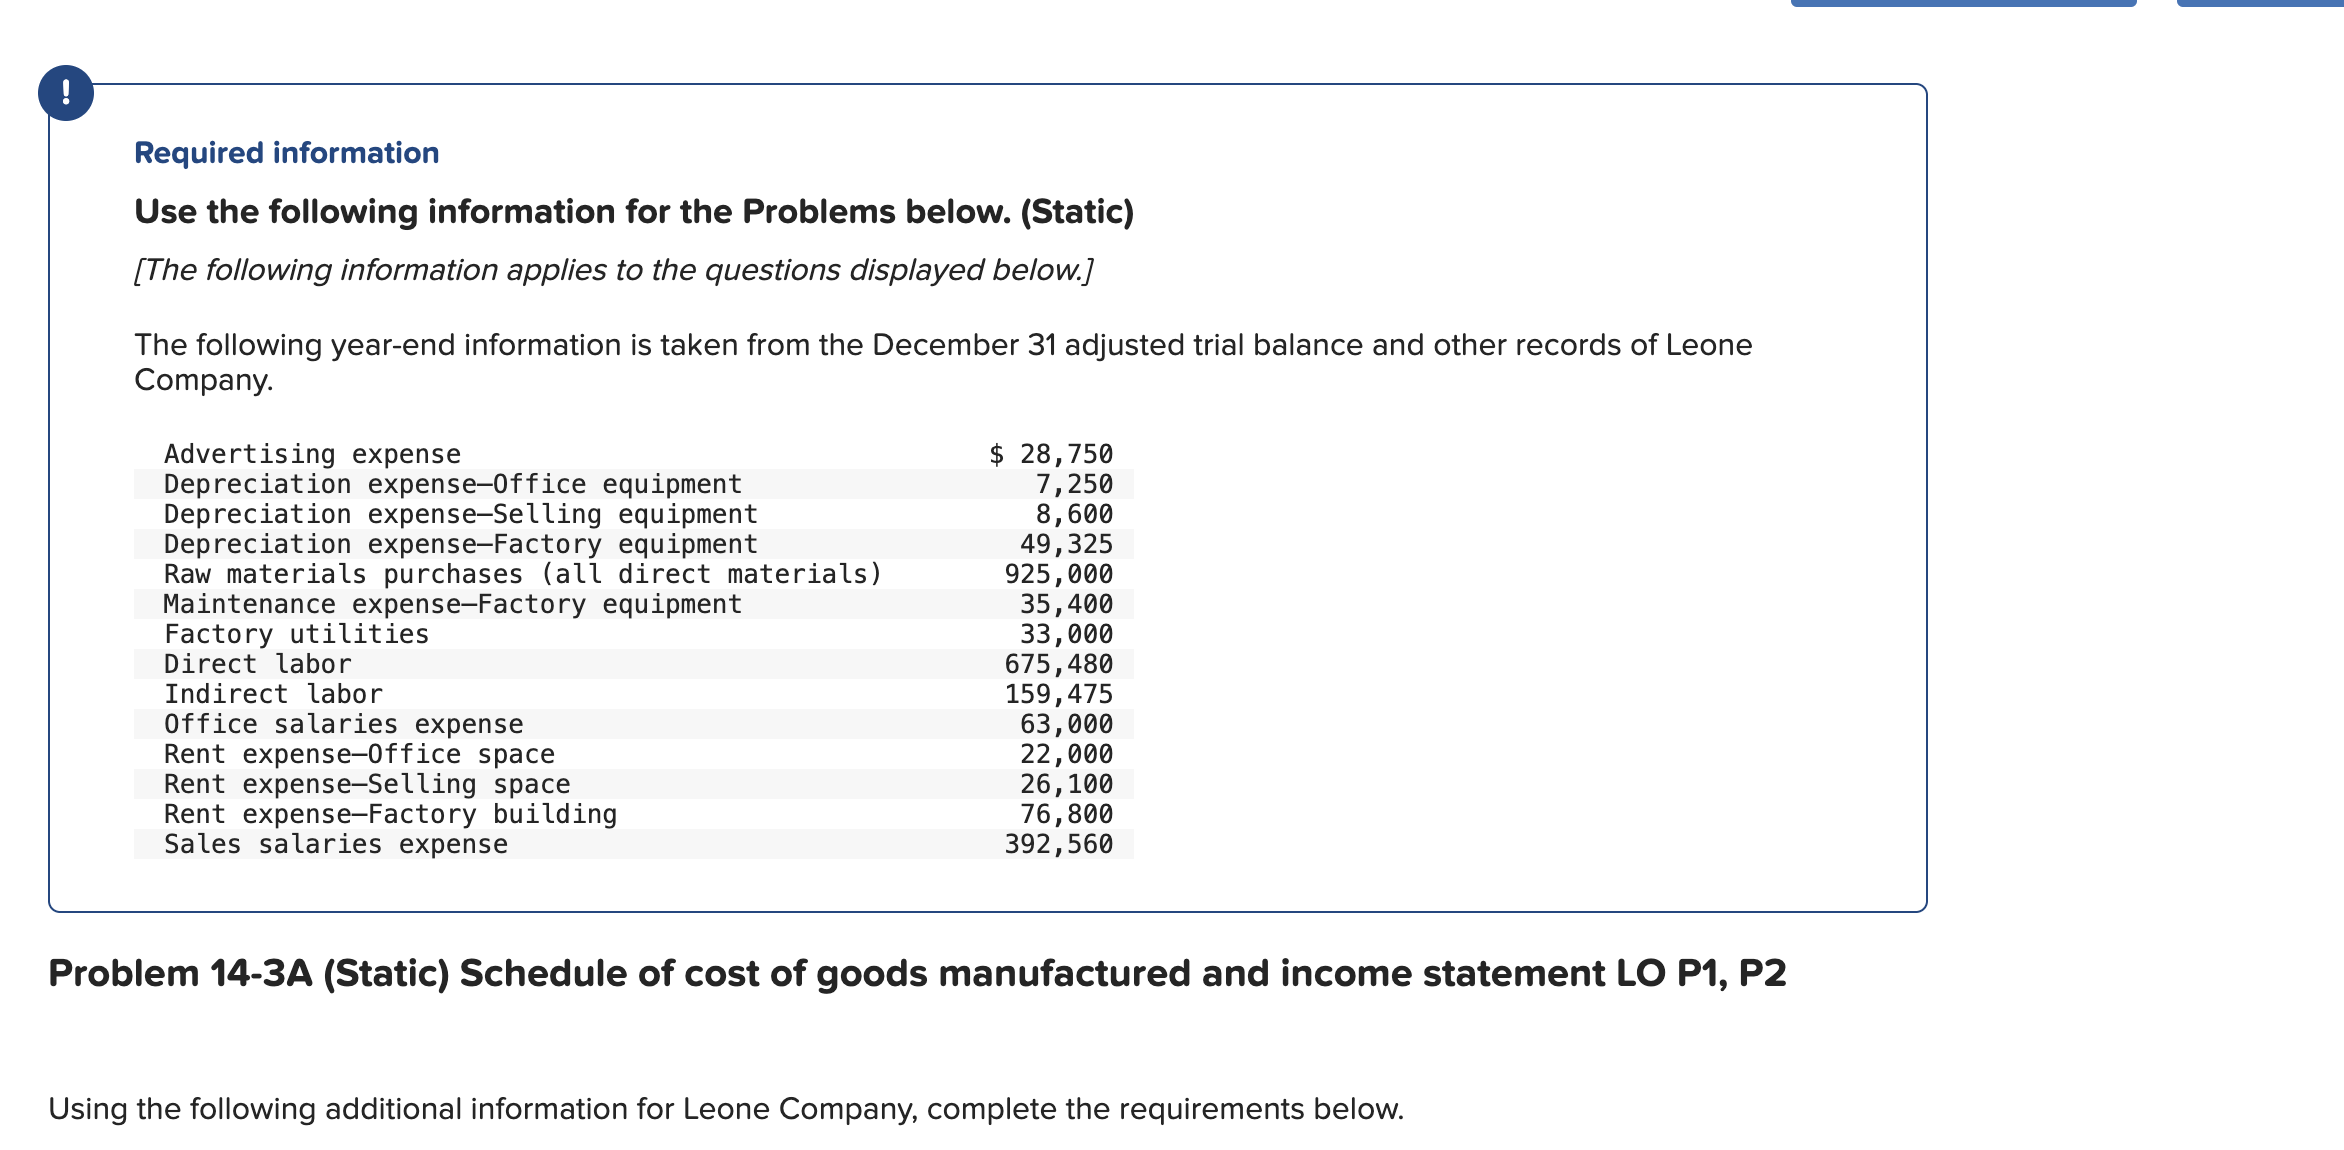Viewport: 2344px width, 1150px height.
Task: Click the additional information instruction text below
Action: (x=725, y=1107)
